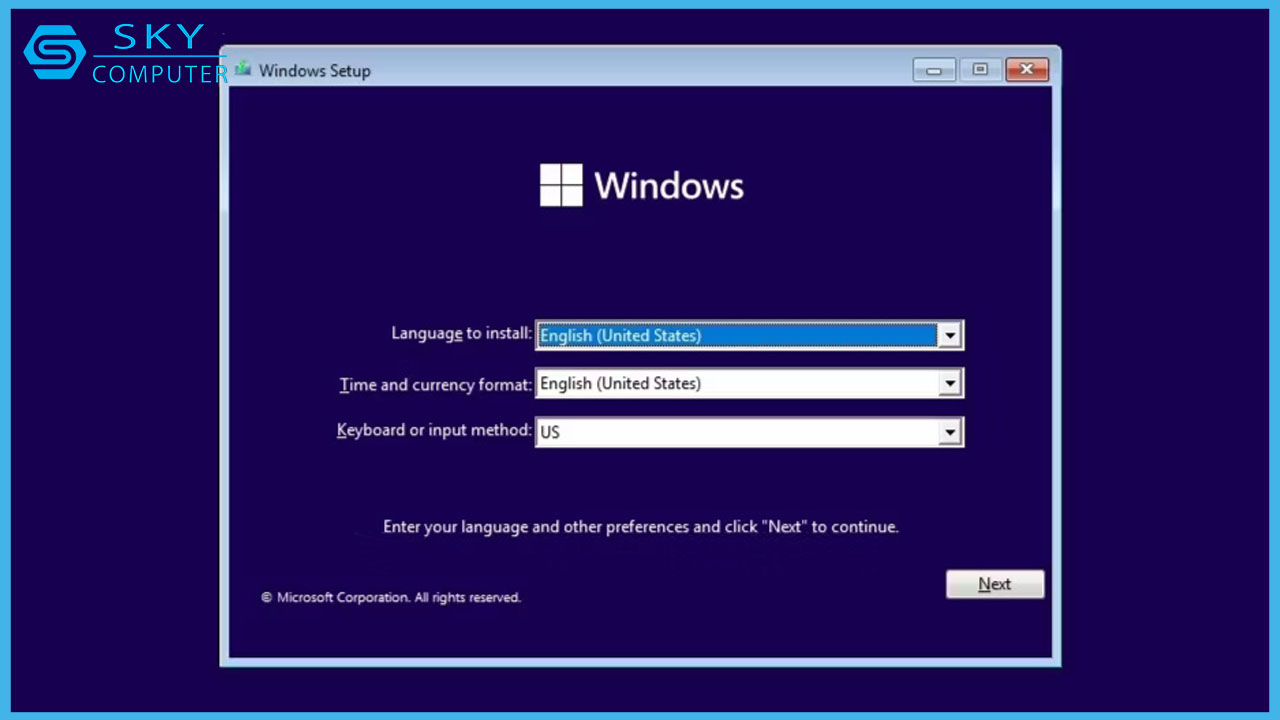The height and width of the screenshot is (720, 1280).
Task: Click the "SKY COMPUTER" watermark text
Action: click(160, 57)
